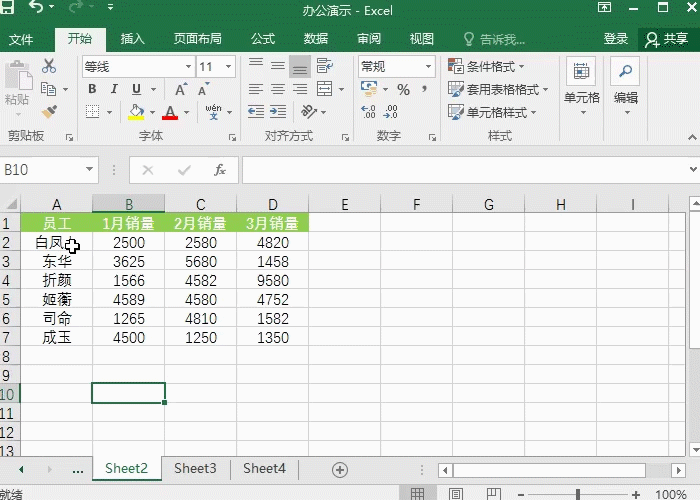
Task: Switch to the 视图 view tab
Action: (422, 39)
